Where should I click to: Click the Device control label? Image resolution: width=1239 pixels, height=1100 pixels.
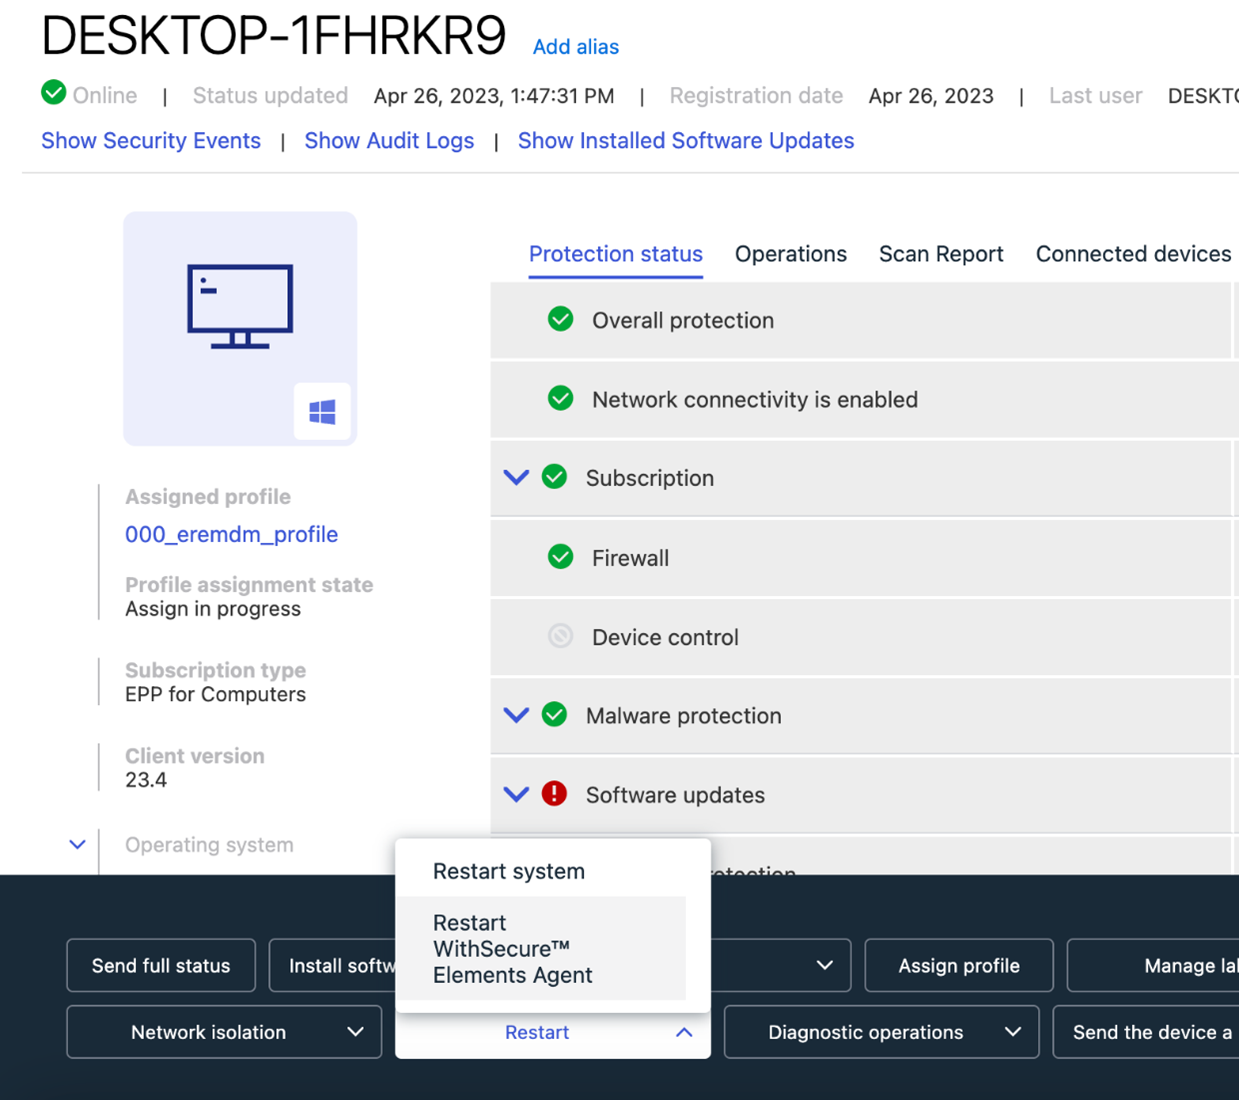pyautogui.click(x=665, y=637)
